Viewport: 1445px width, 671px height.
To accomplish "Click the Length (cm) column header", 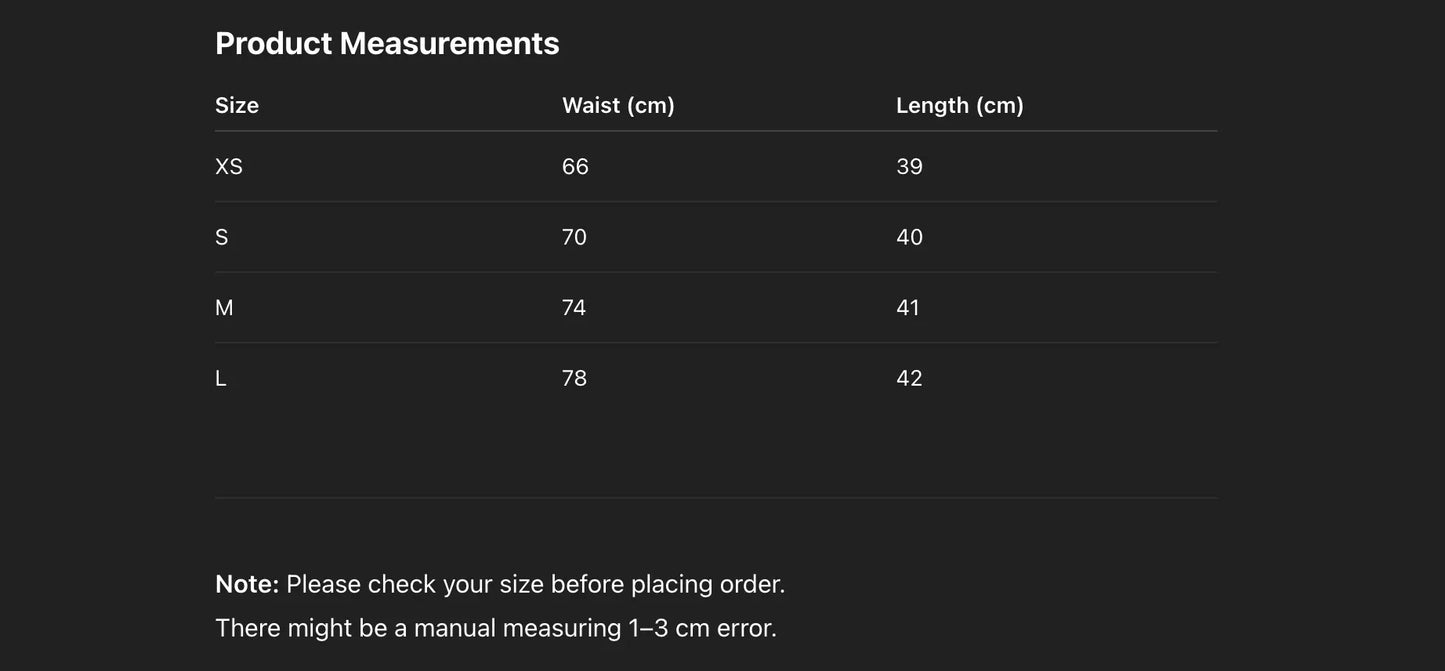I will pyautogui.click(x=959, y=105).
